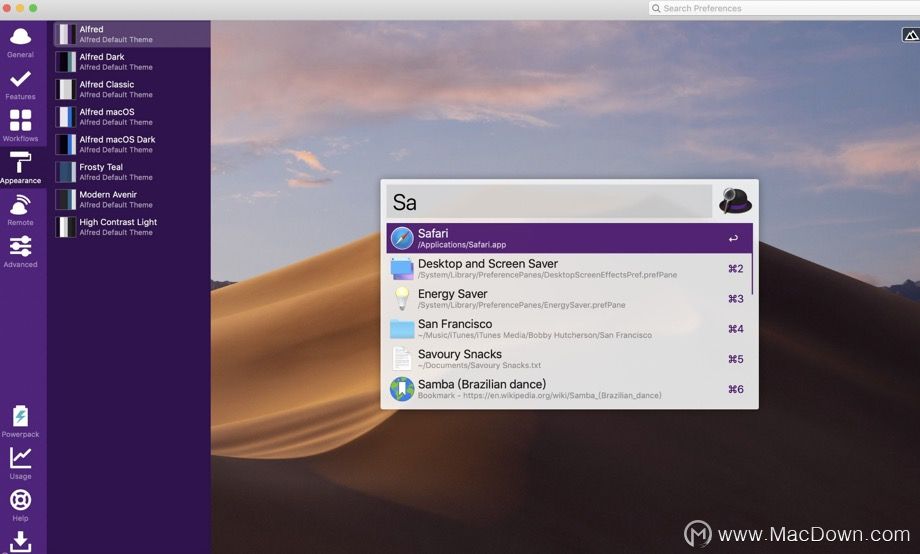Viewport: 920px width, 554px height.
Task: Pick the Alfred macOS theme
Action: tap(132, 117)
